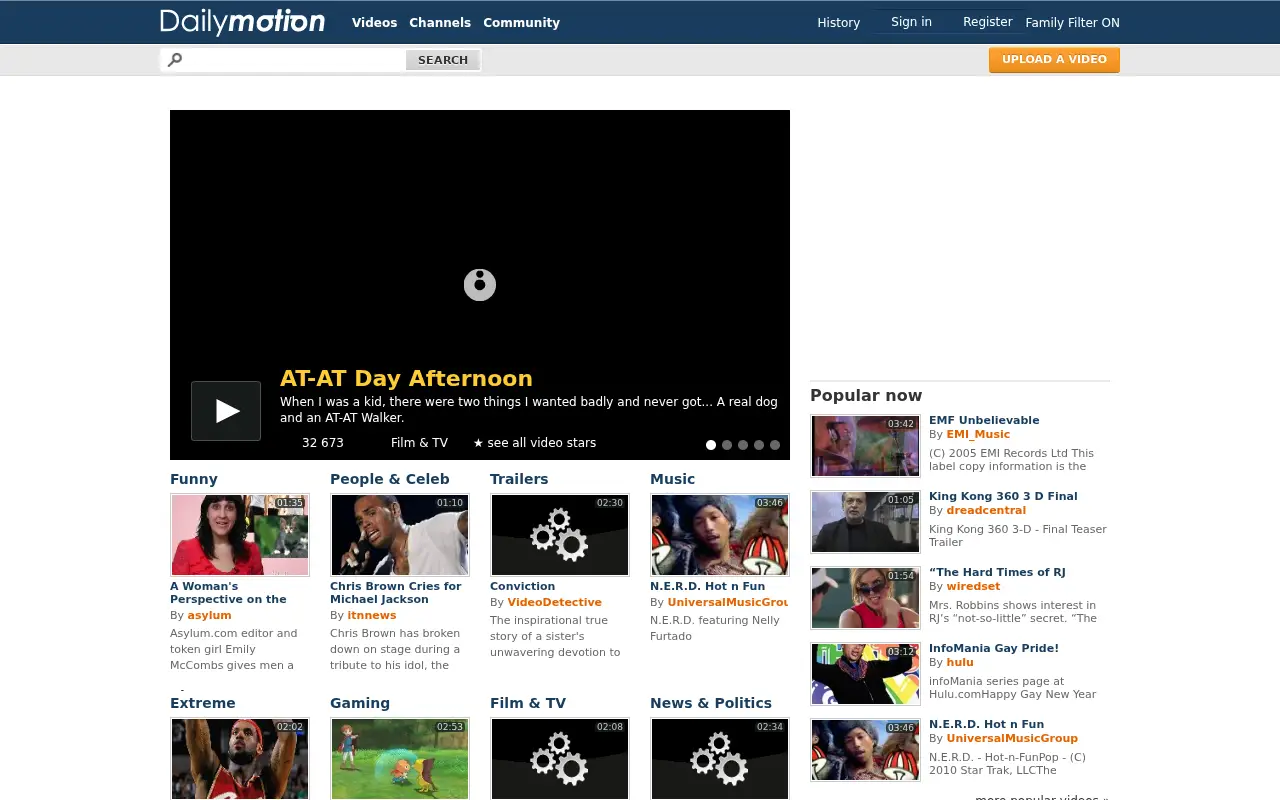Open the EMF Unbelievable thumbnail
The width and height of the screenshot is (1280, 800).
coord(865,446)
